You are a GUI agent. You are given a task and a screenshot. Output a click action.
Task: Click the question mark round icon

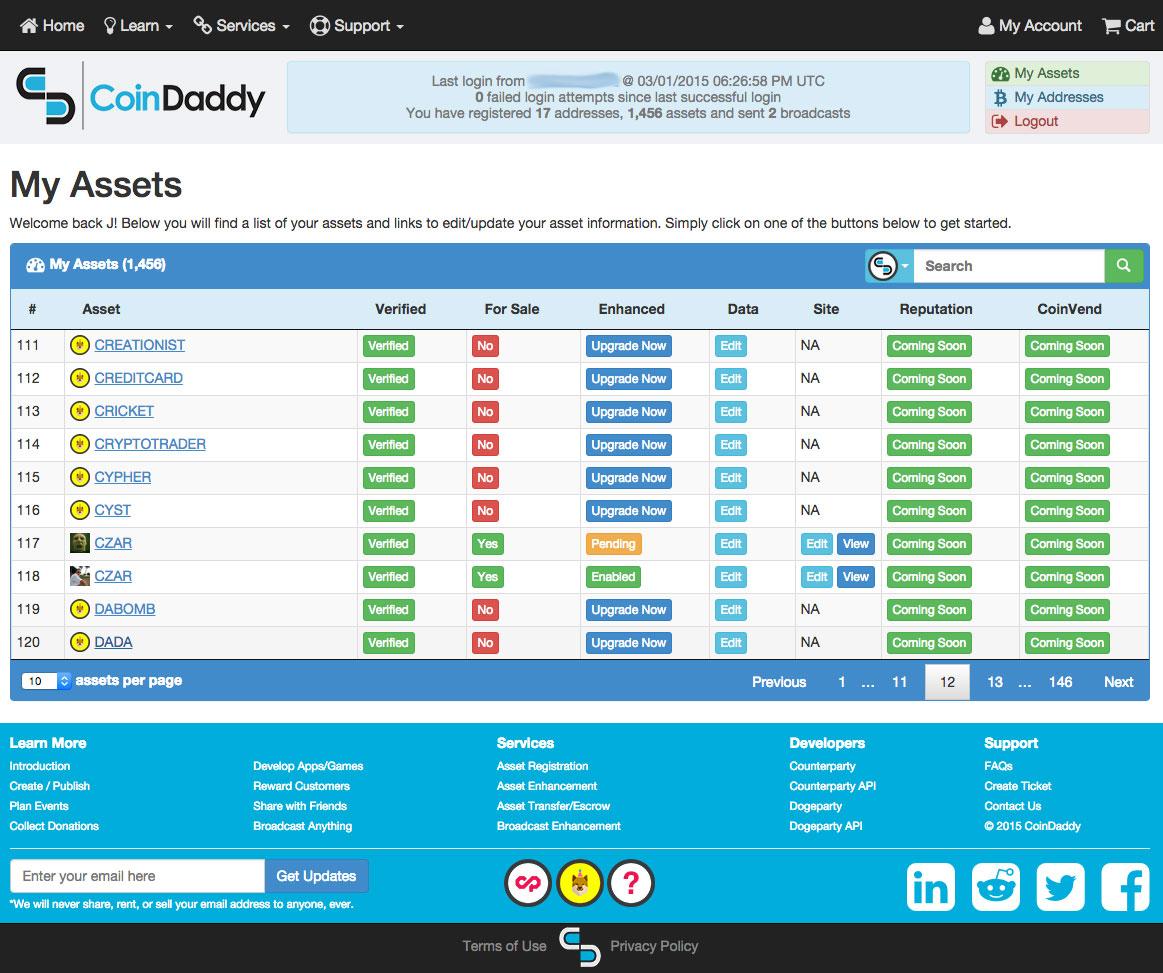(x=631, y=883)
